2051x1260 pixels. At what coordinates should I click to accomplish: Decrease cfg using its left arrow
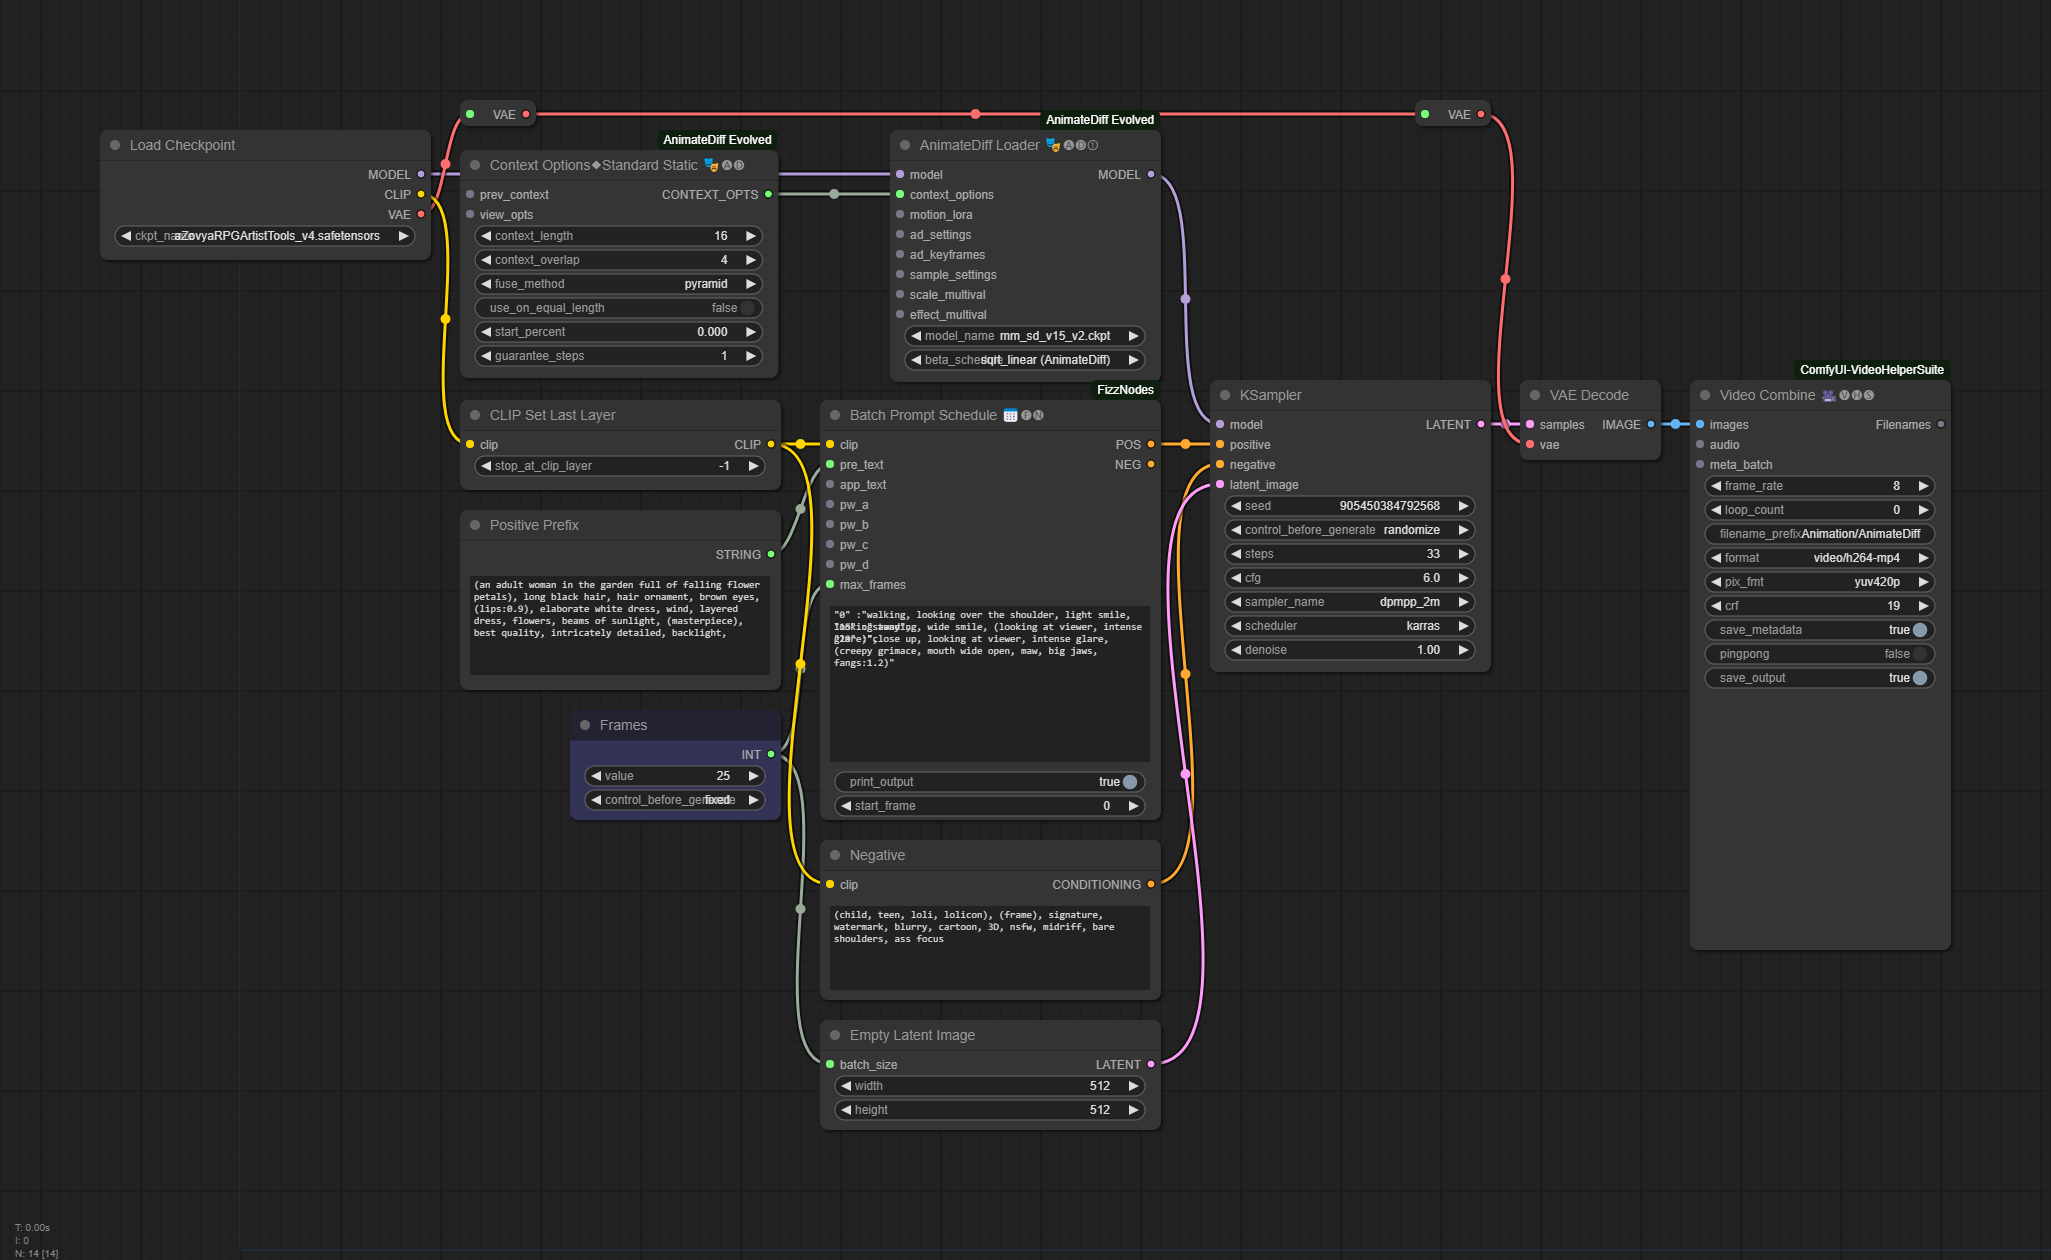pos(1236,578)
